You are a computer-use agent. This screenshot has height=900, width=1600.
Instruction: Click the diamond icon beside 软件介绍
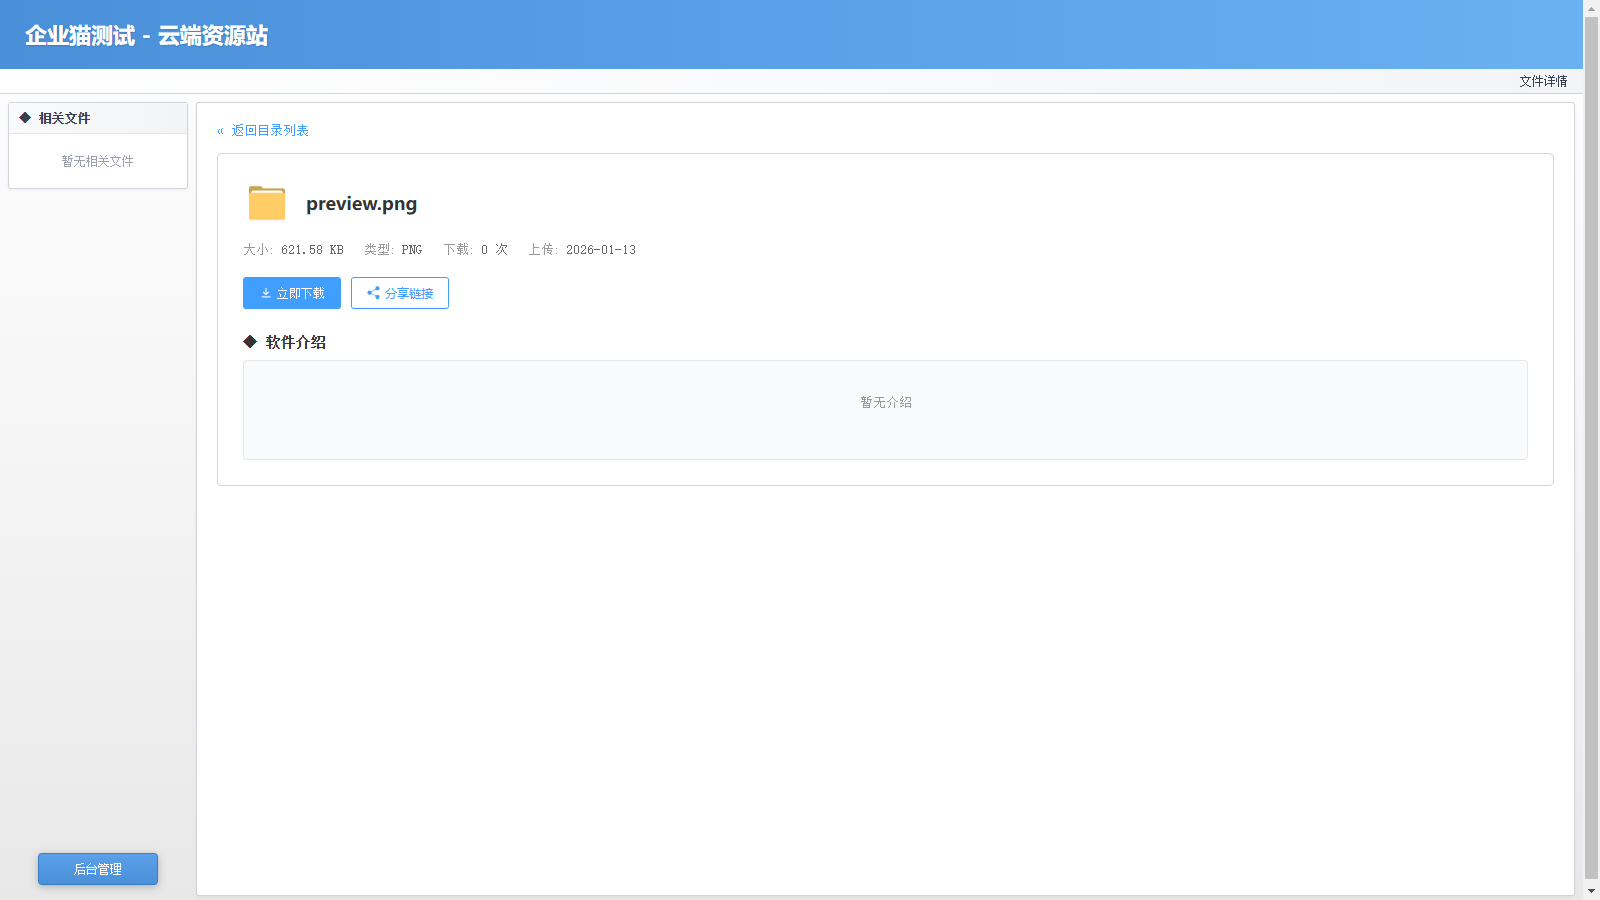click(250, 342)
